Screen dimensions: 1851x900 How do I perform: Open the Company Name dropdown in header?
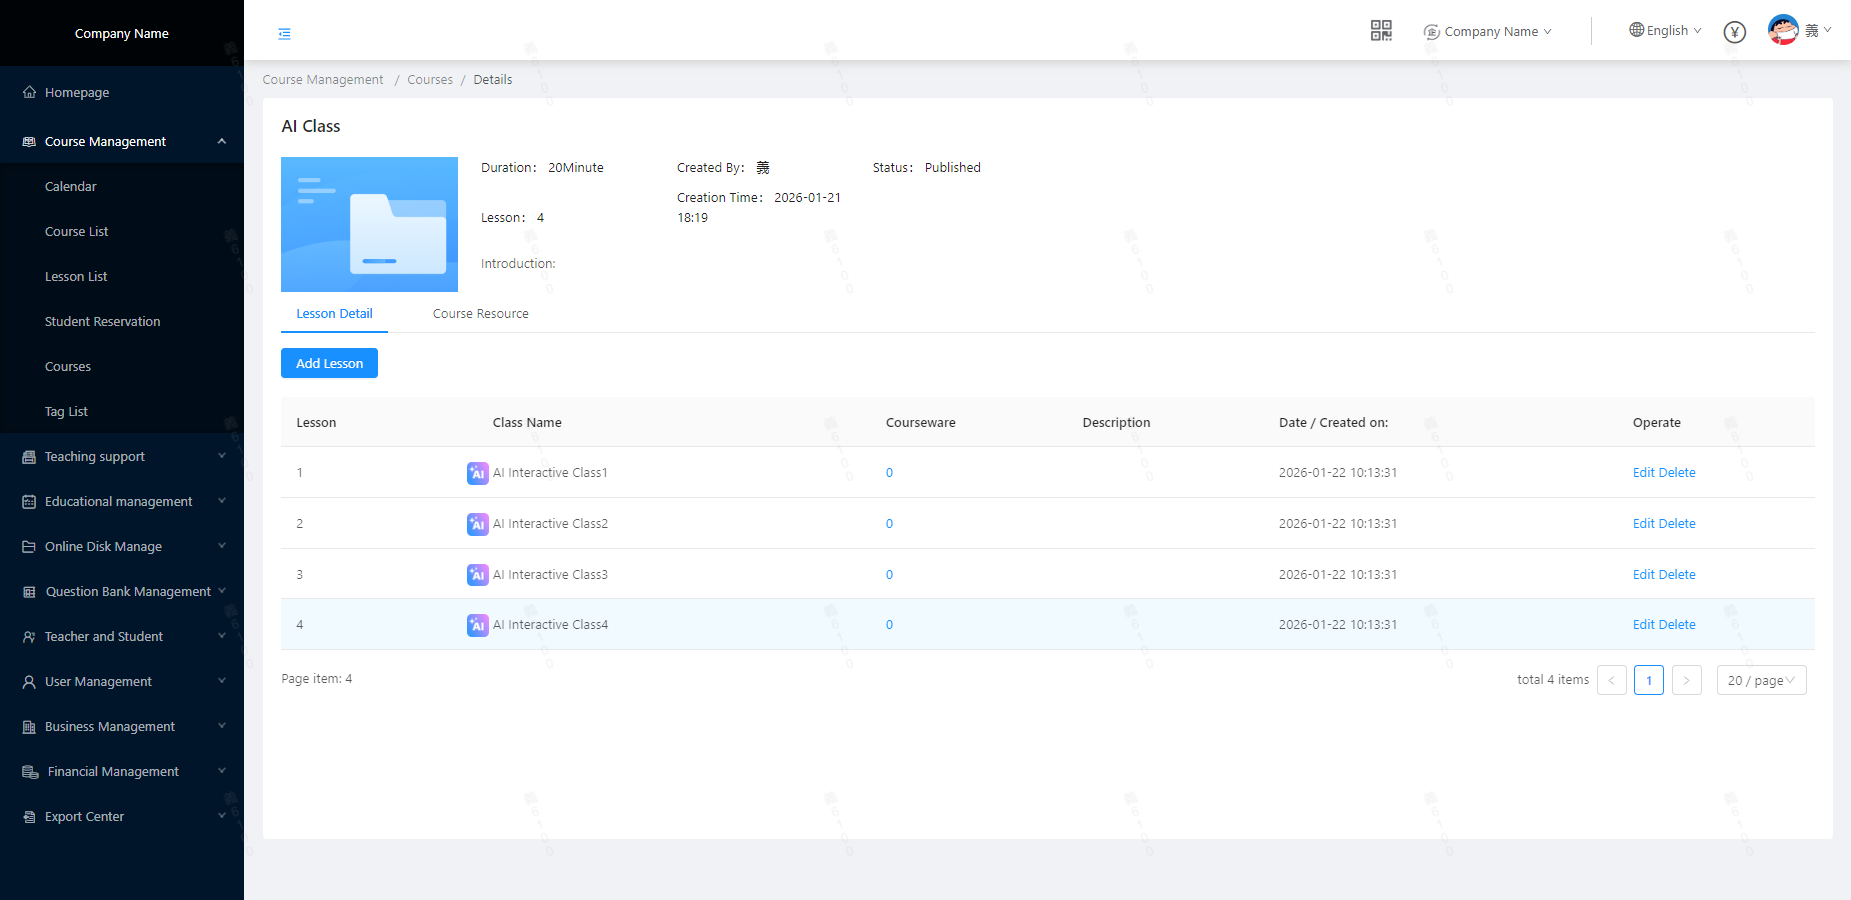(1489, 32)
